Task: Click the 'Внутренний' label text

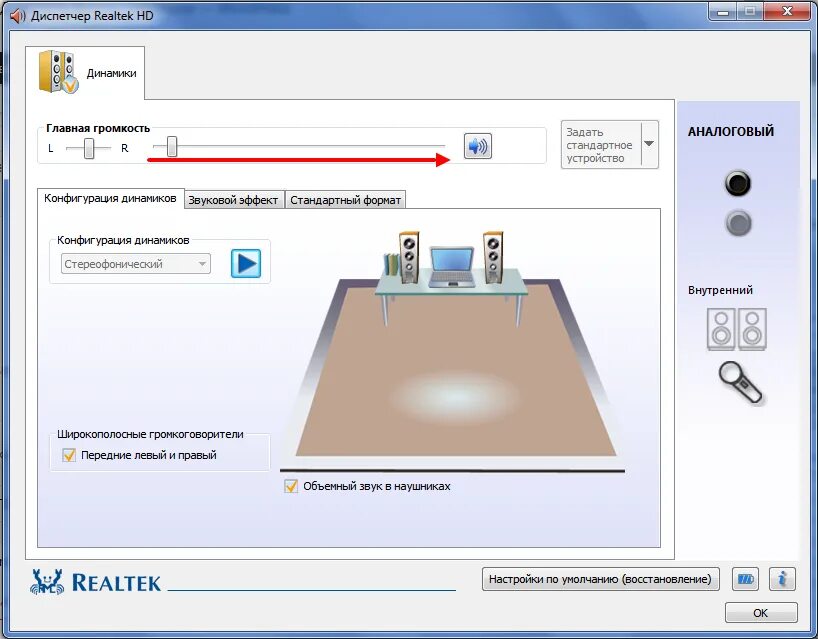Action: 720,290
